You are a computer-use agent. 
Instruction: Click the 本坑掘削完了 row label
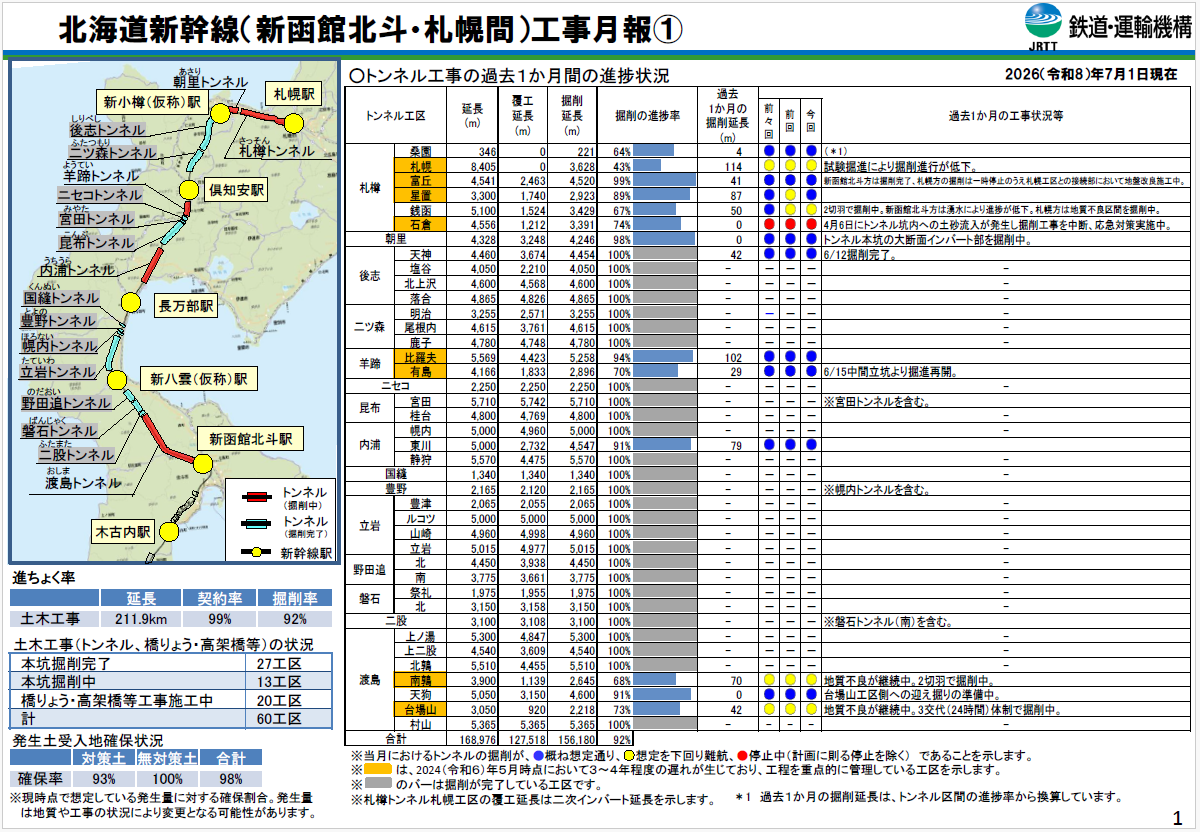point(66,663)
